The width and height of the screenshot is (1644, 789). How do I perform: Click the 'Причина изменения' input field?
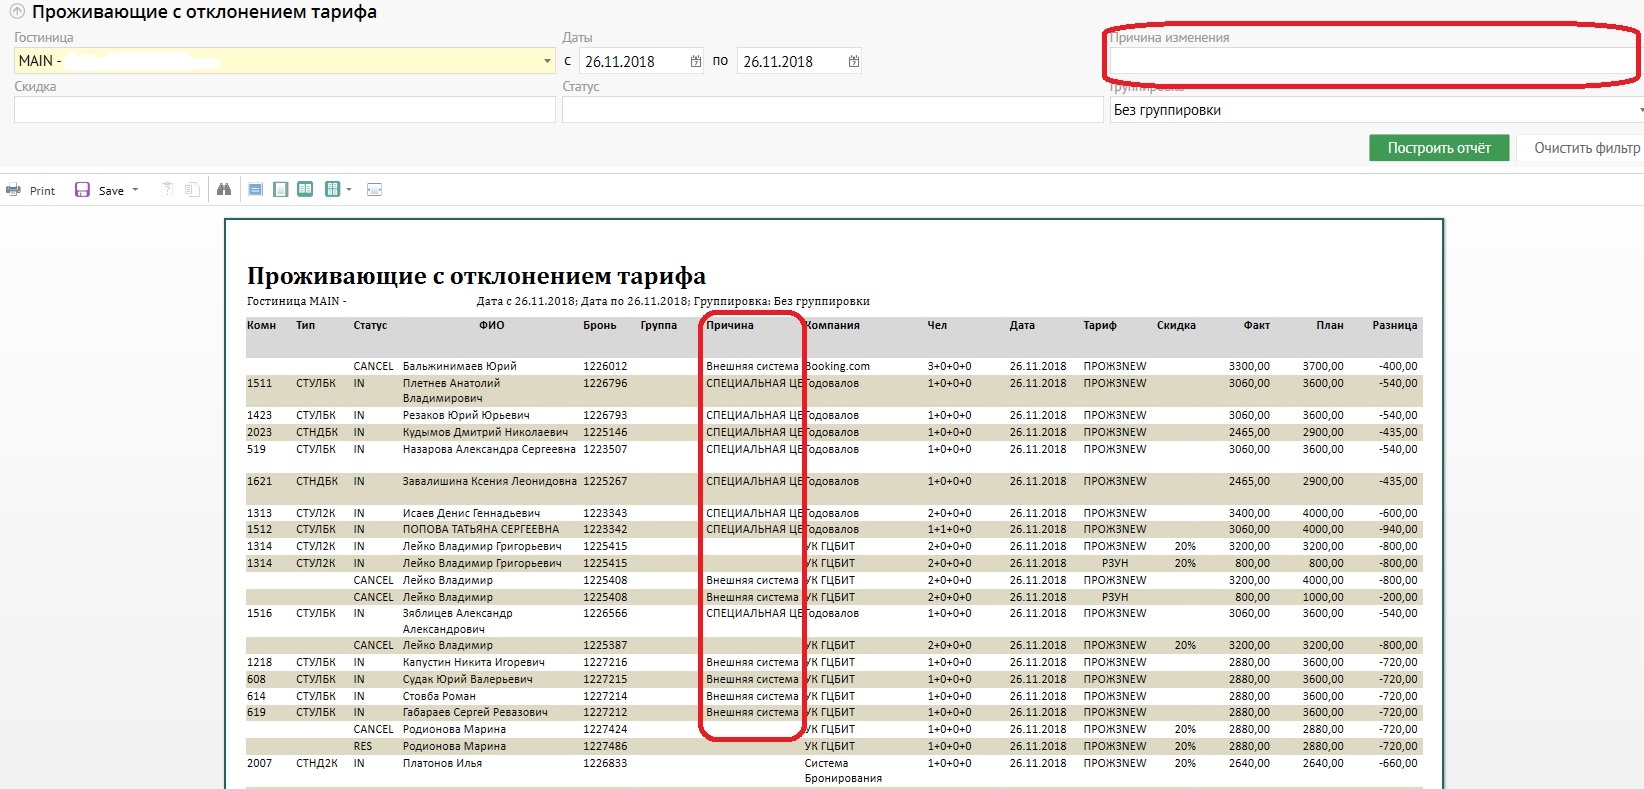pyautogui.click(x=1370, y=61)
